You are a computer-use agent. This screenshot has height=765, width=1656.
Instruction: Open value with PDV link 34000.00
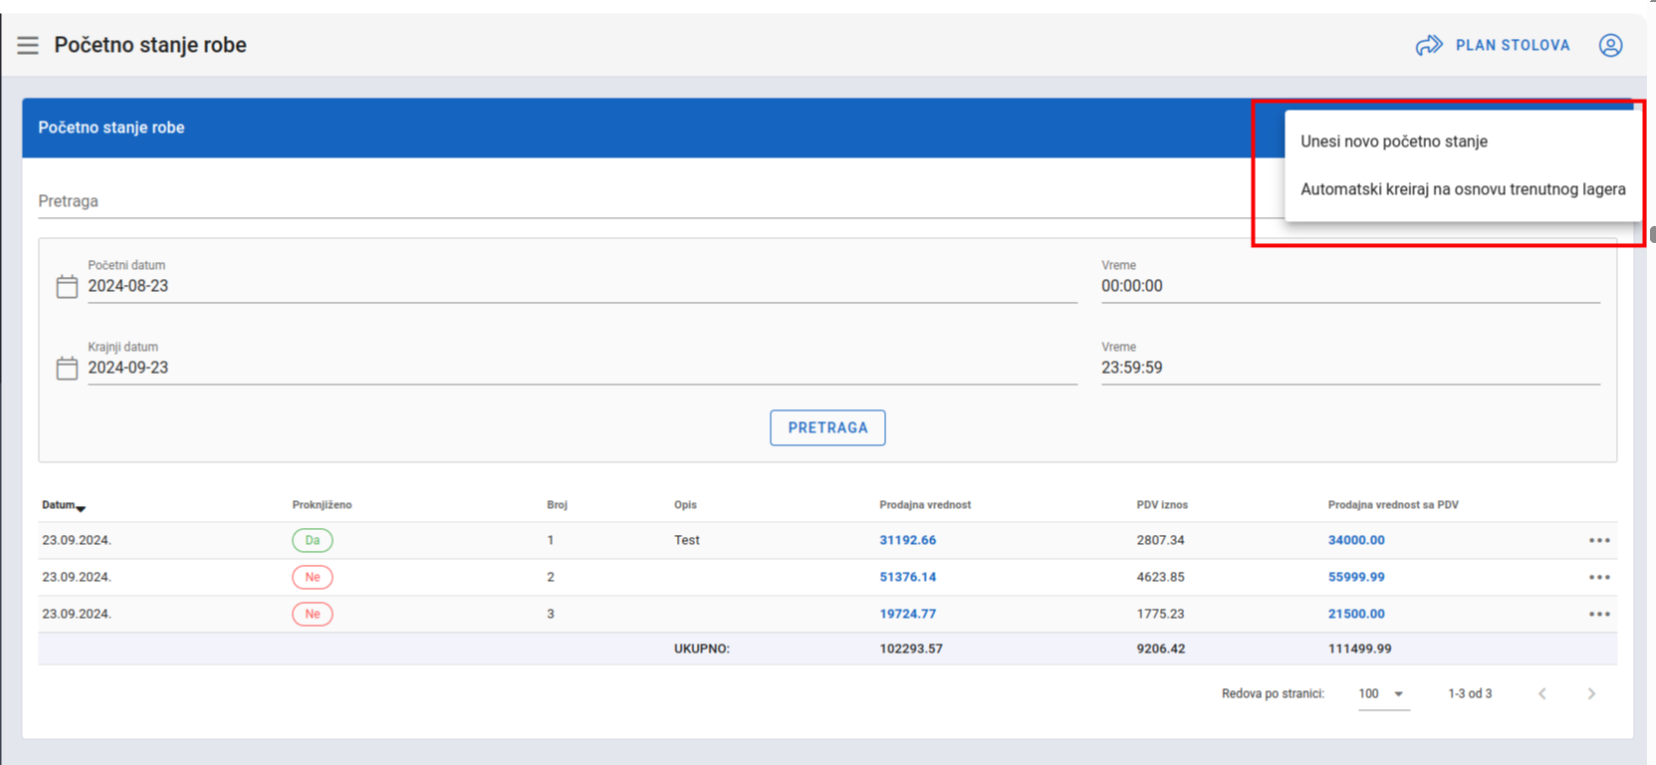[x=1356, y=540]
